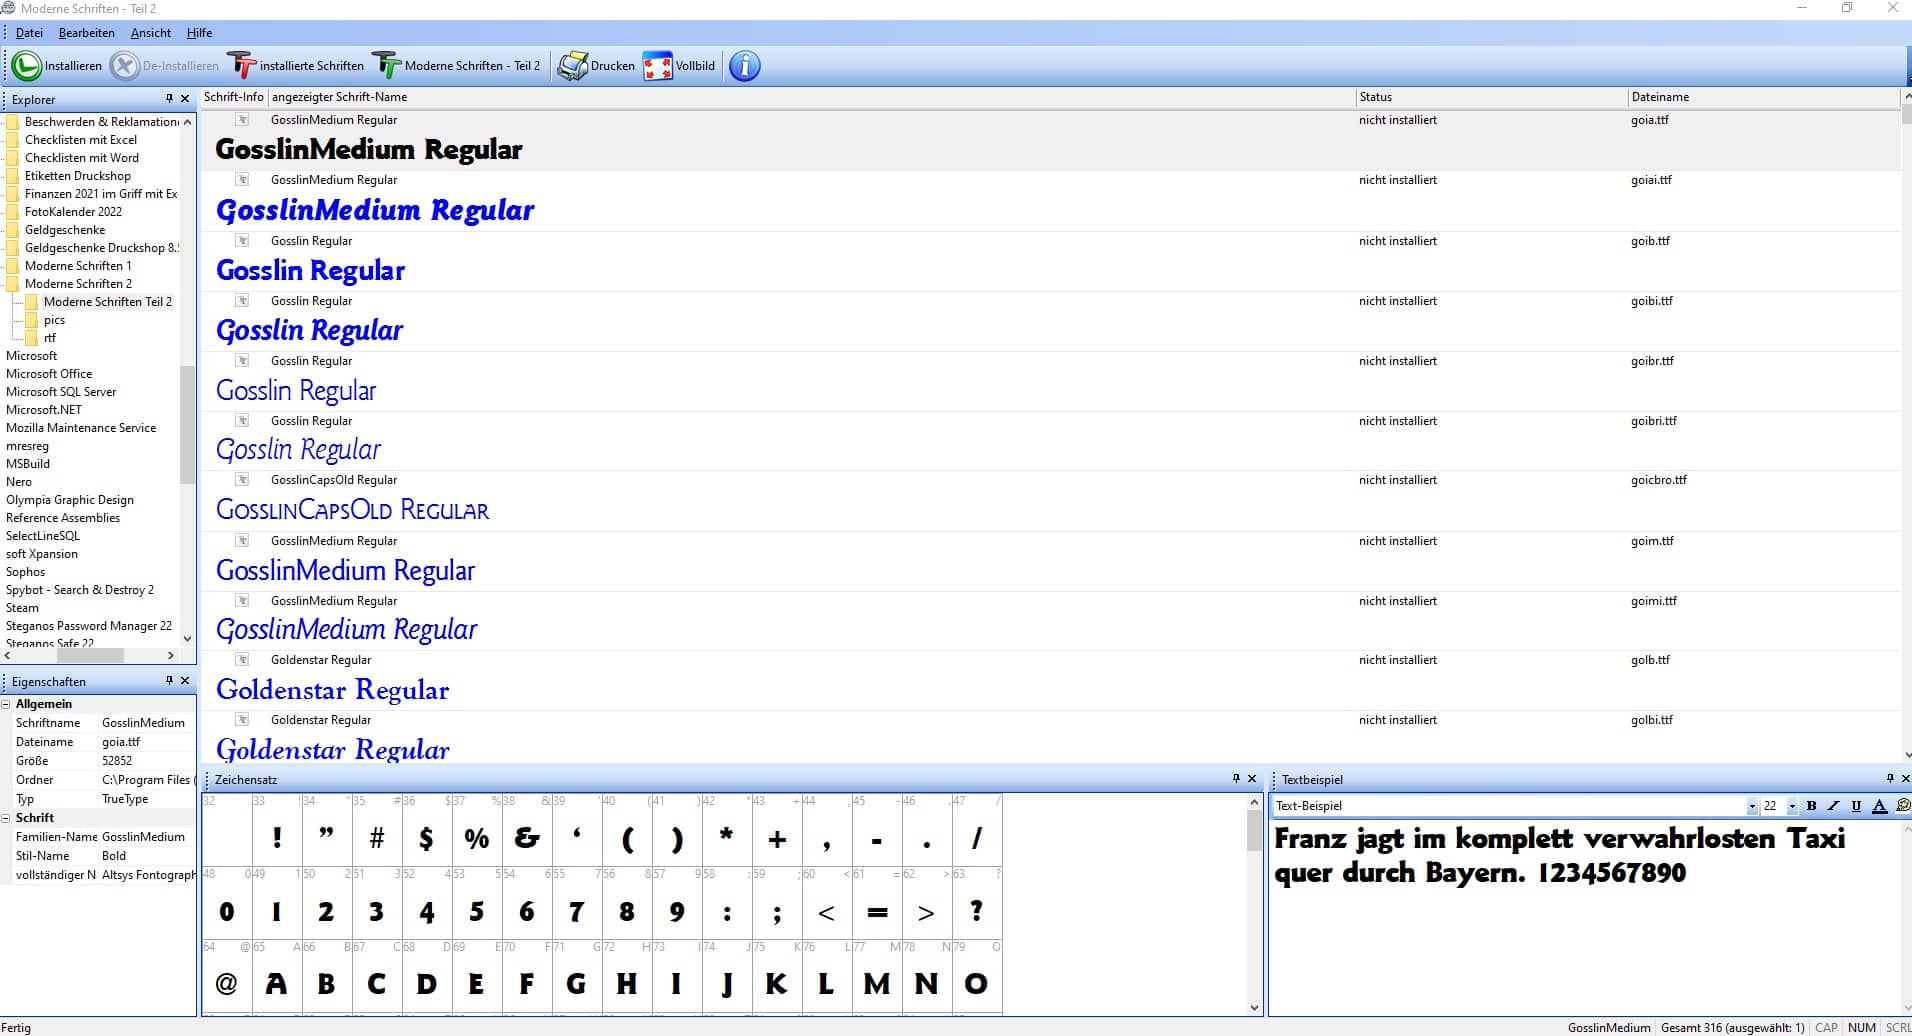Pin the Explorer panel
The image size is (1912, 1036).
click(169, 98)
